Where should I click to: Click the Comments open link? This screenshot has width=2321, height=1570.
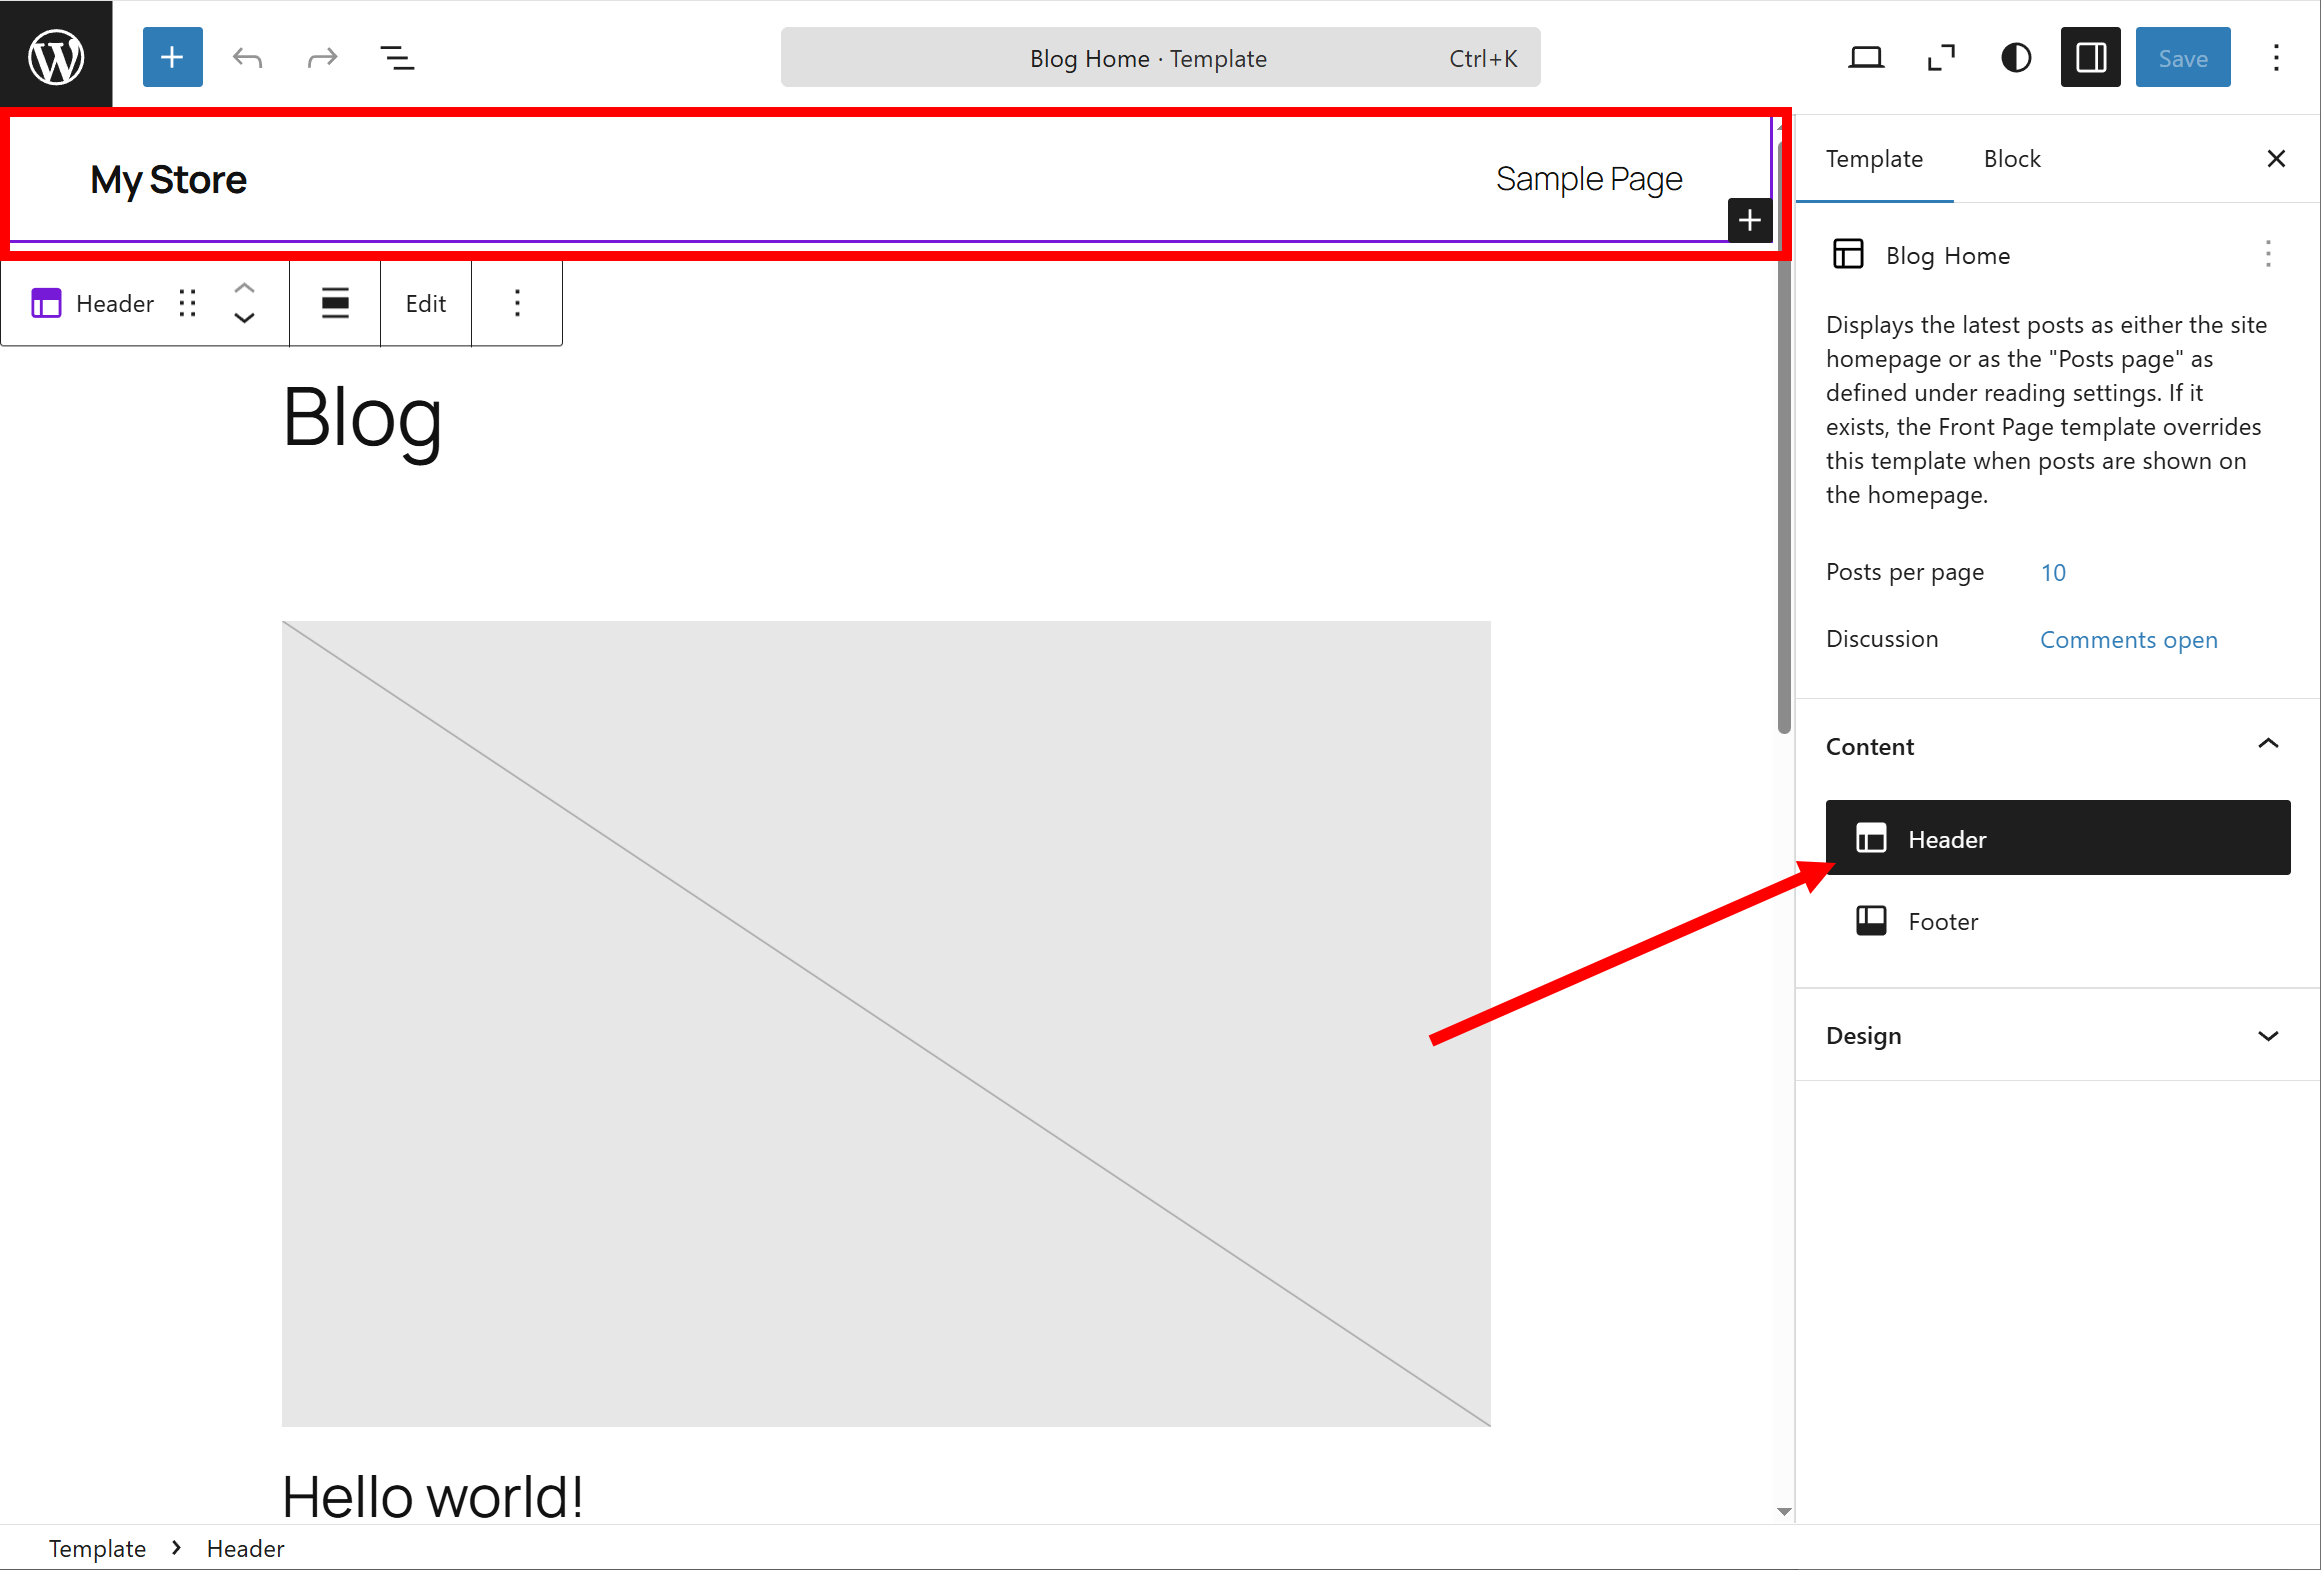(2128, 640)
